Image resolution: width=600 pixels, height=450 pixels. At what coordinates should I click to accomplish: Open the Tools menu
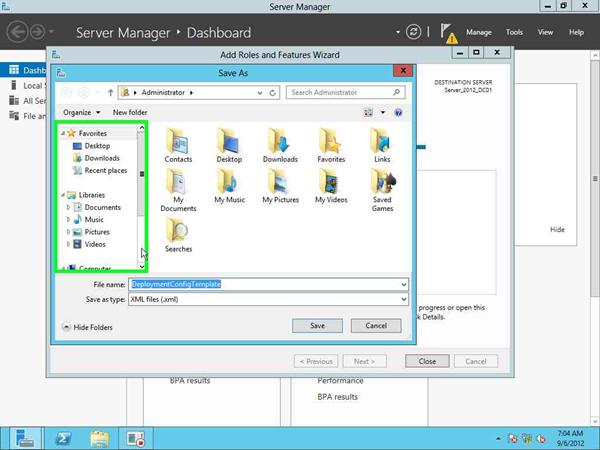click(x=514, y=32)
